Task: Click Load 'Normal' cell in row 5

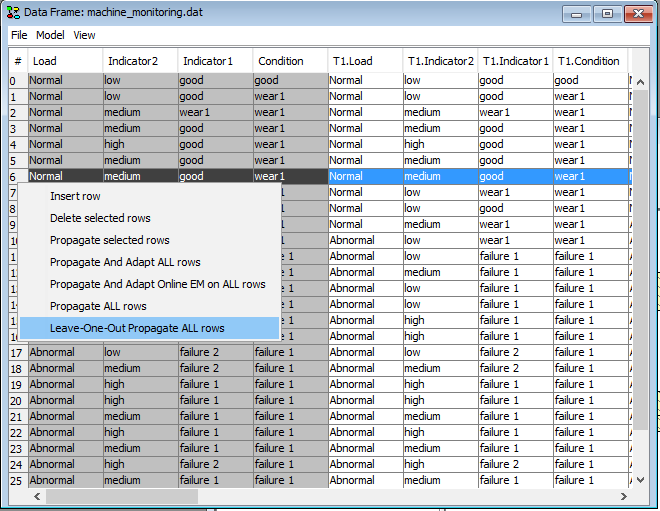Action: [x=66, y=160]
